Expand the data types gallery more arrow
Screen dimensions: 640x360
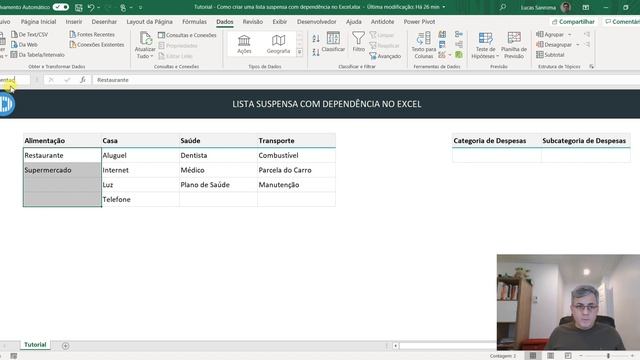(300, 52)
